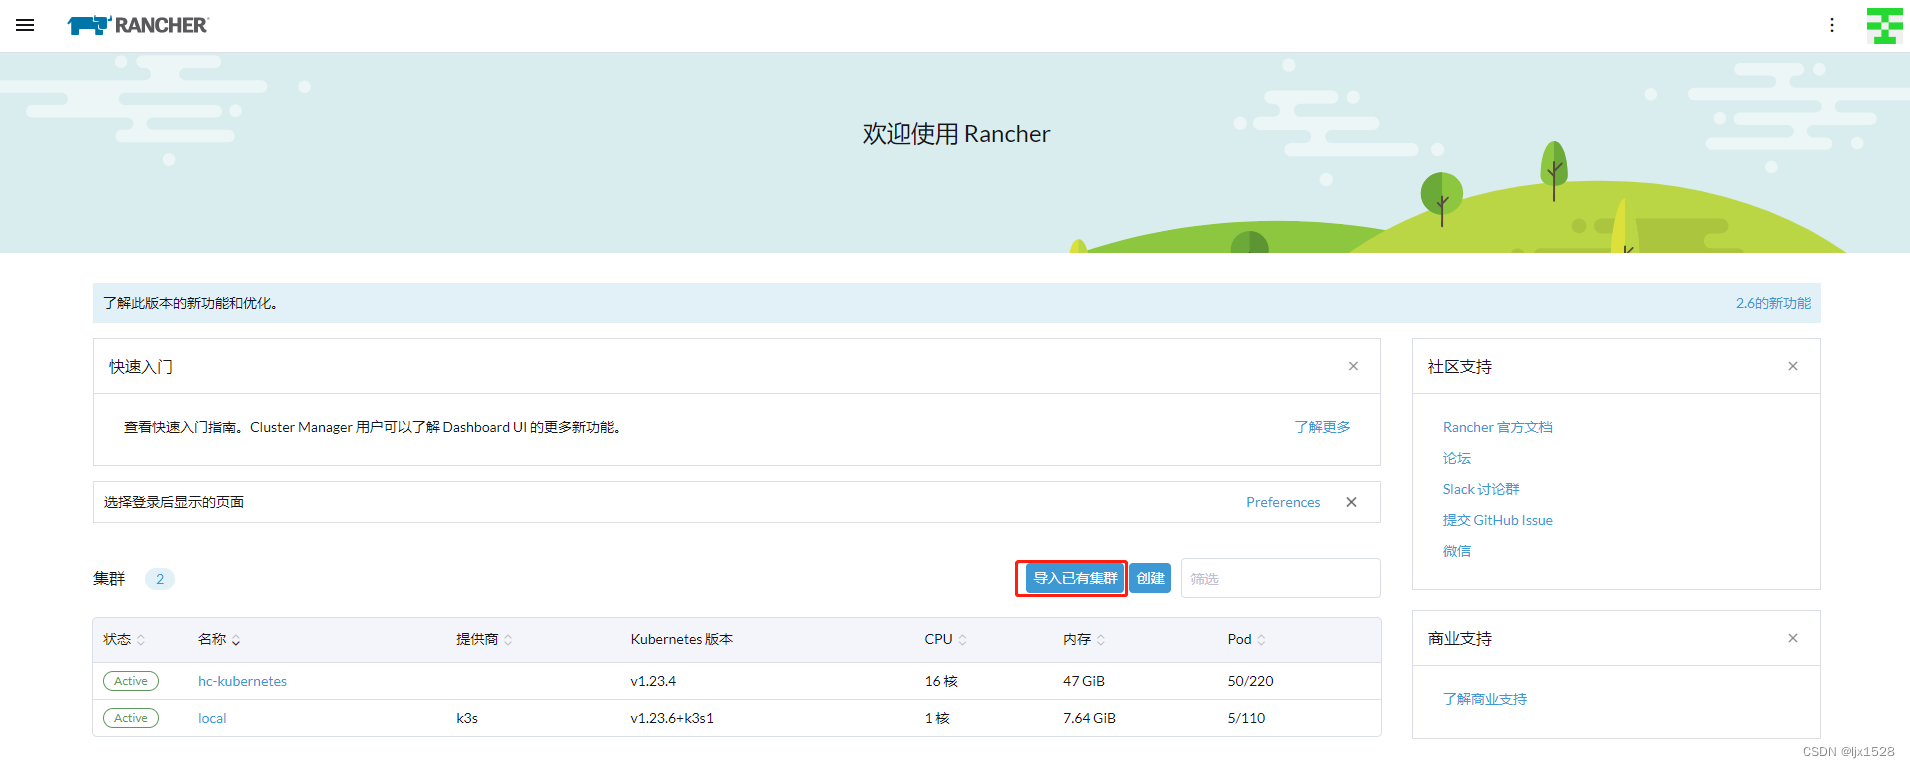This screenshot has height=768, width=1910.
Task: Open the Slack 讨论群 link
Action: tap(1480, 489)
